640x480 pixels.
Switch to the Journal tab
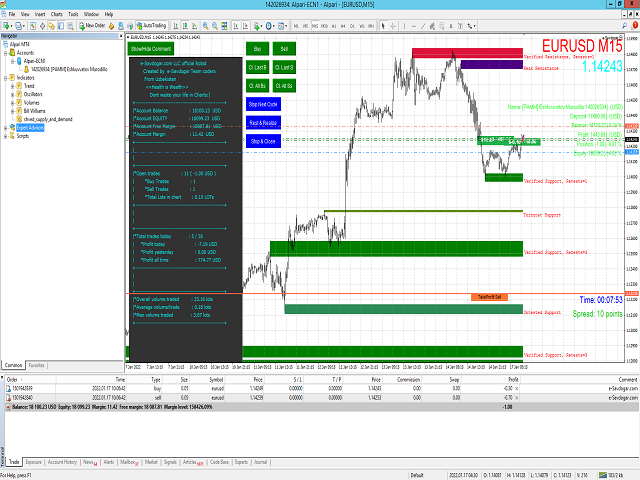pos(260,462)
